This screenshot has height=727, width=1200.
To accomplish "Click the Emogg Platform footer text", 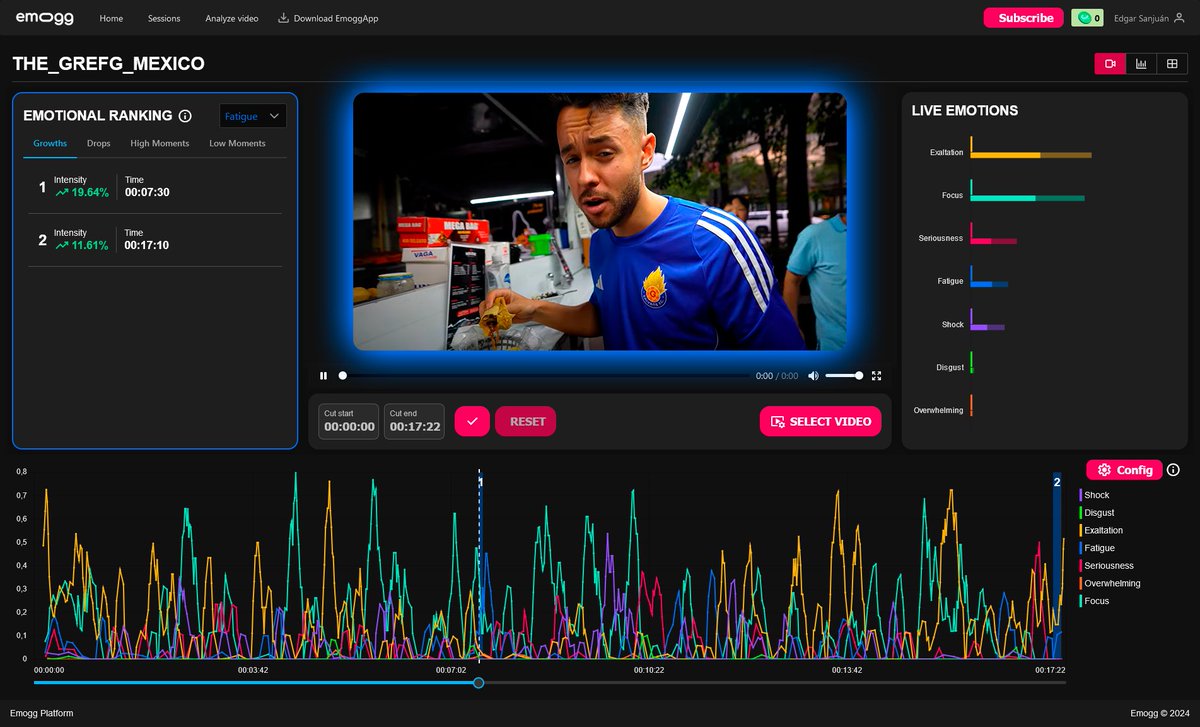I will tap(43, 713).
